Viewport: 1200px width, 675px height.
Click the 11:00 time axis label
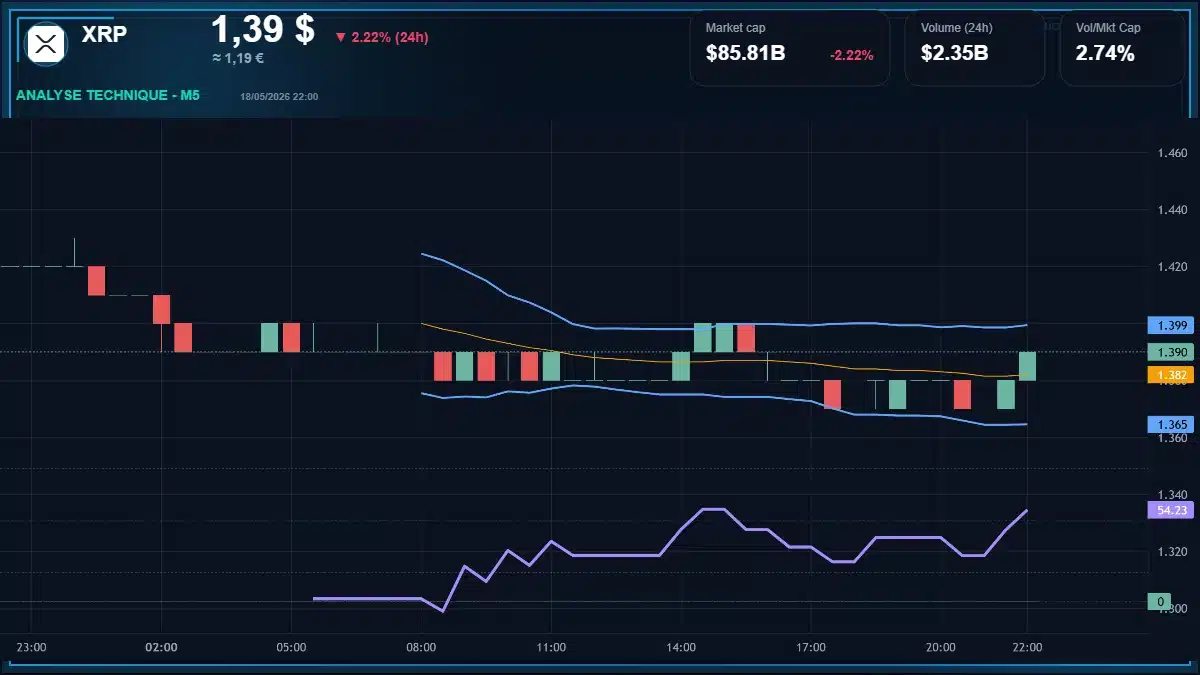(551, 647)
